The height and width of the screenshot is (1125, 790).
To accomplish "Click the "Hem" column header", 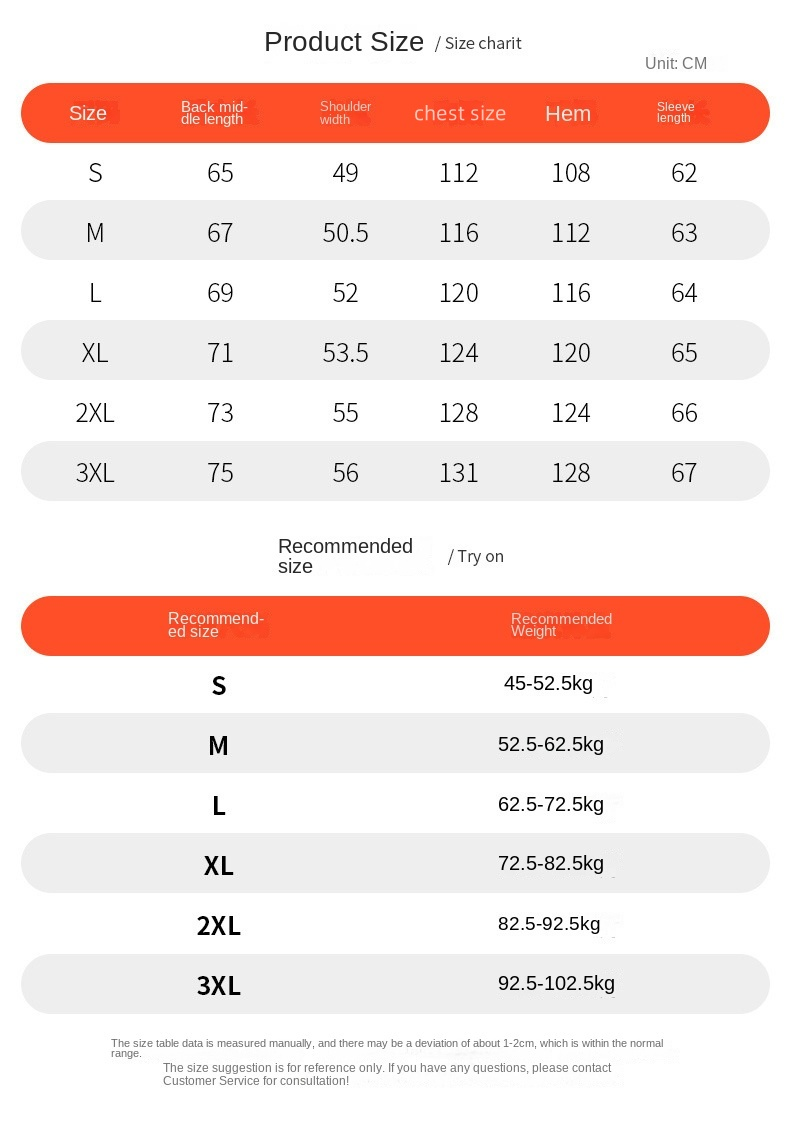I will 568,114.
